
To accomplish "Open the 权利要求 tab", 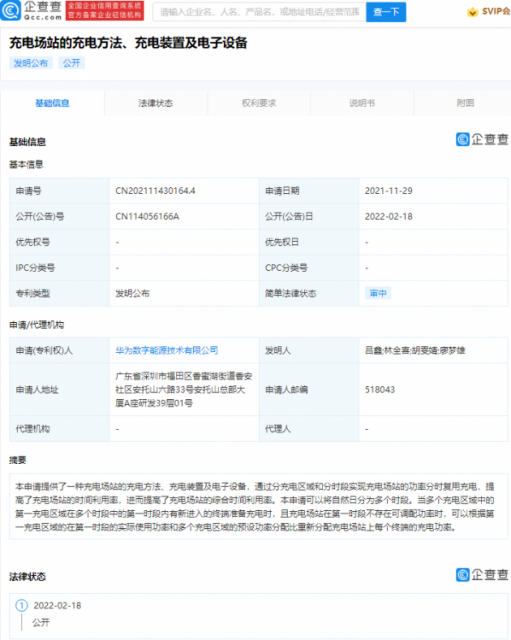I will point(259,103).
